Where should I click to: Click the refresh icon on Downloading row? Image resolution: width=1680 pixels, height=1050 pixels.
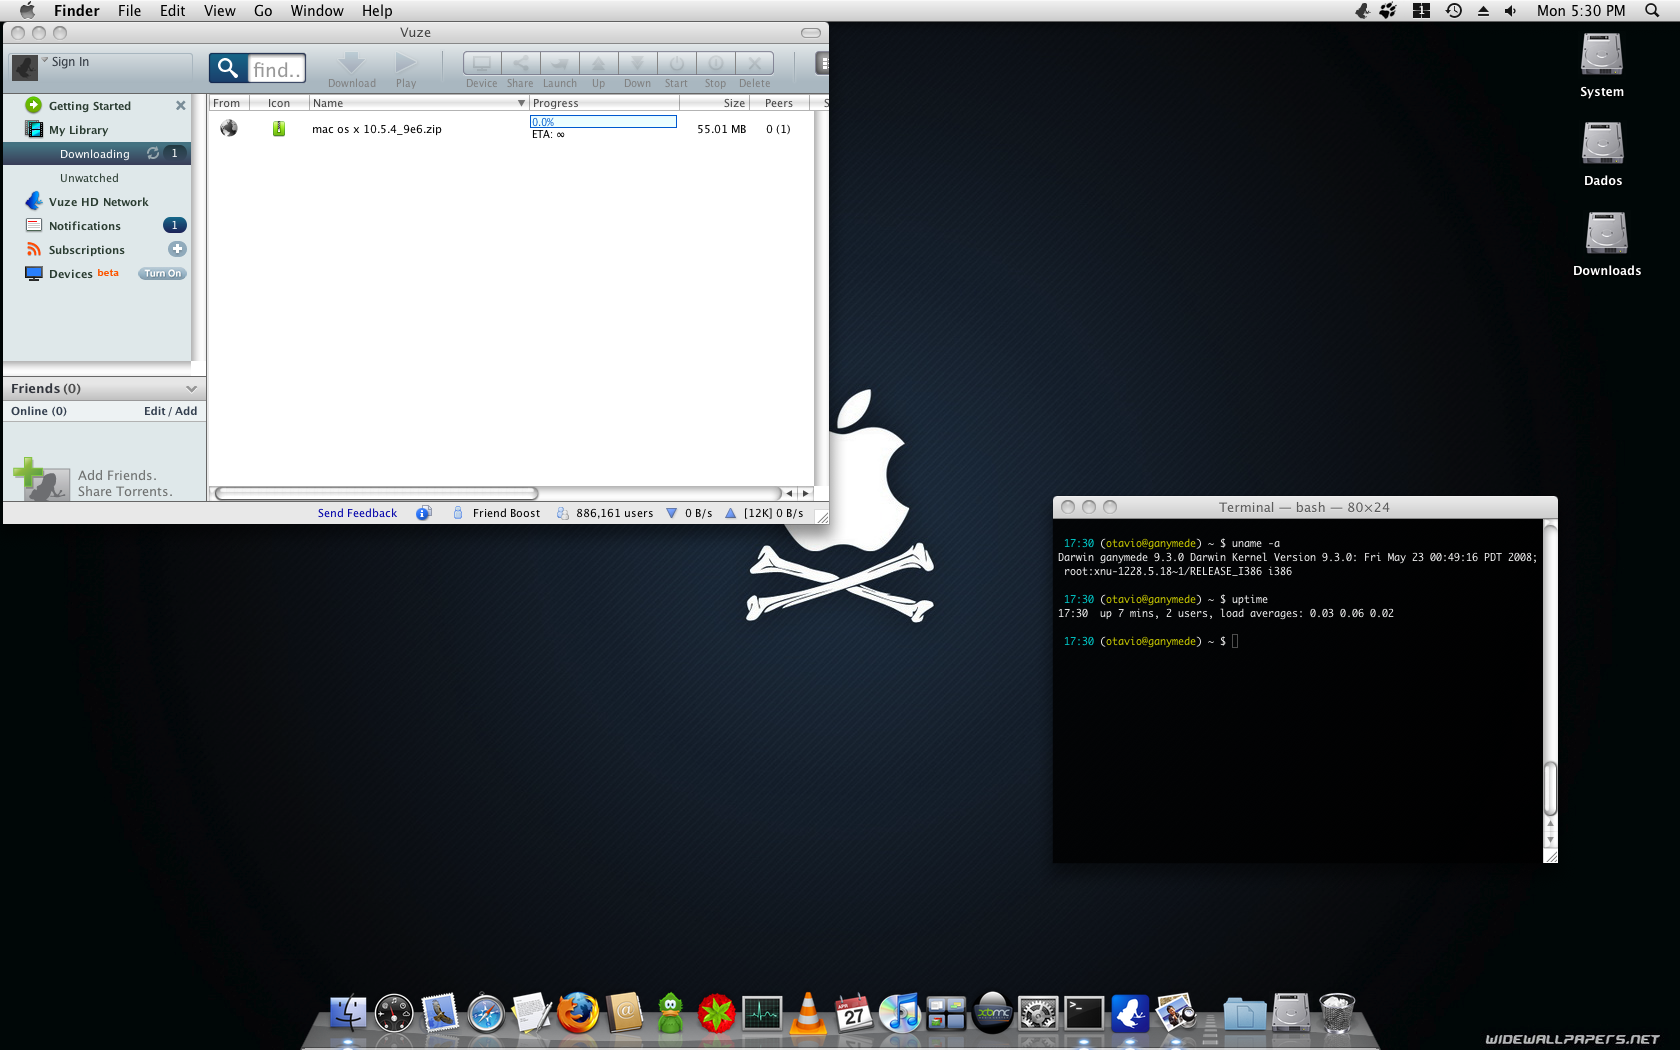pyautogui.click(x=153, y=153)
